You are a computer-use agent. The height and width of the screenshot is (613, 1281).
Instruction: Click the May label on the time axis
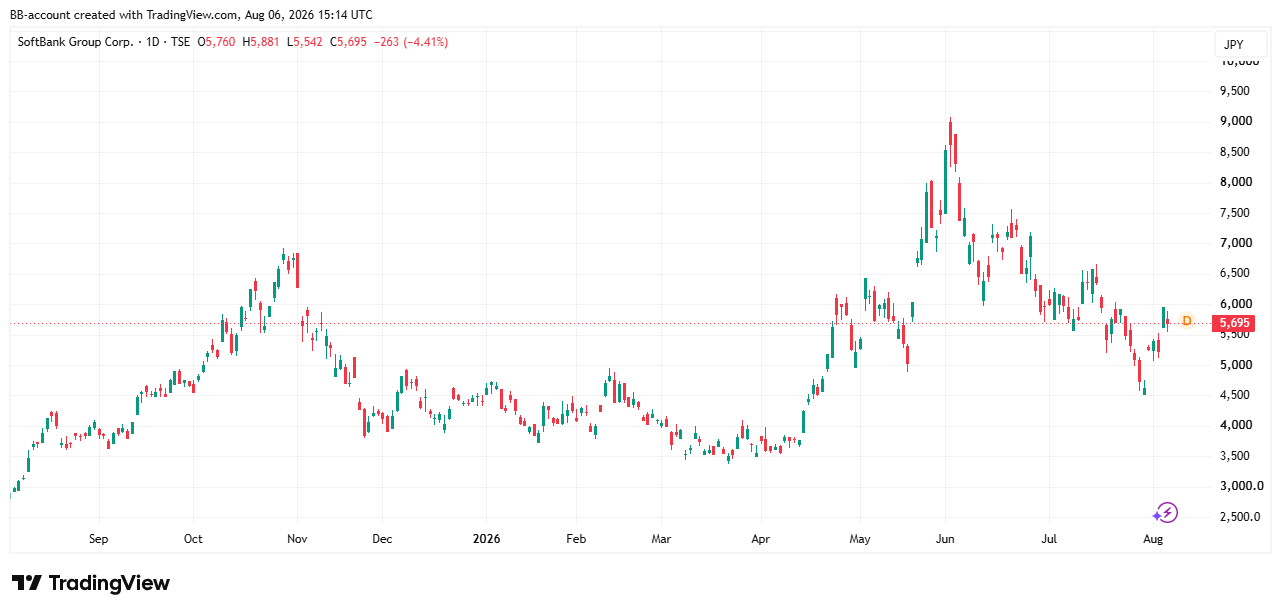(860, 539)
